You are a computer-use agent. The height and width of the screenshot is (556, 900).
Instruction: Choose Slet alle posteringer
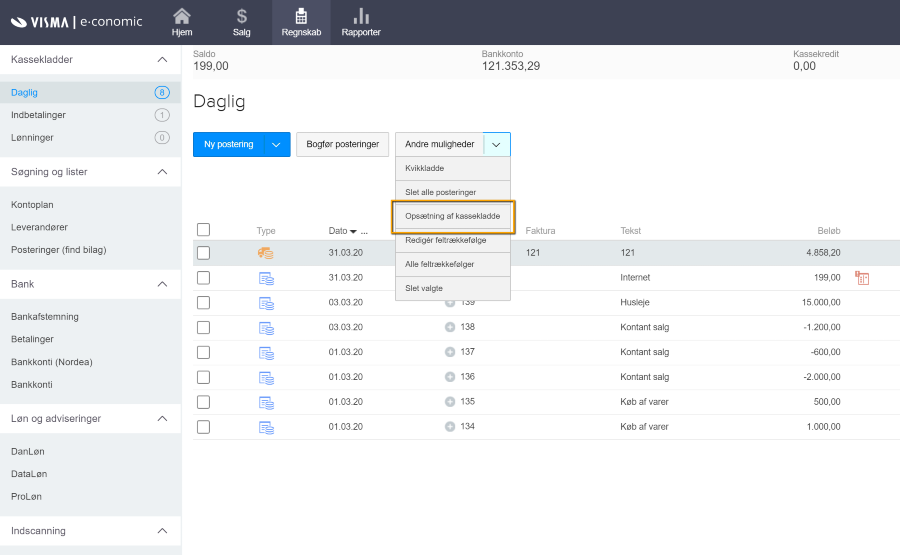click(x=453, y=192)
